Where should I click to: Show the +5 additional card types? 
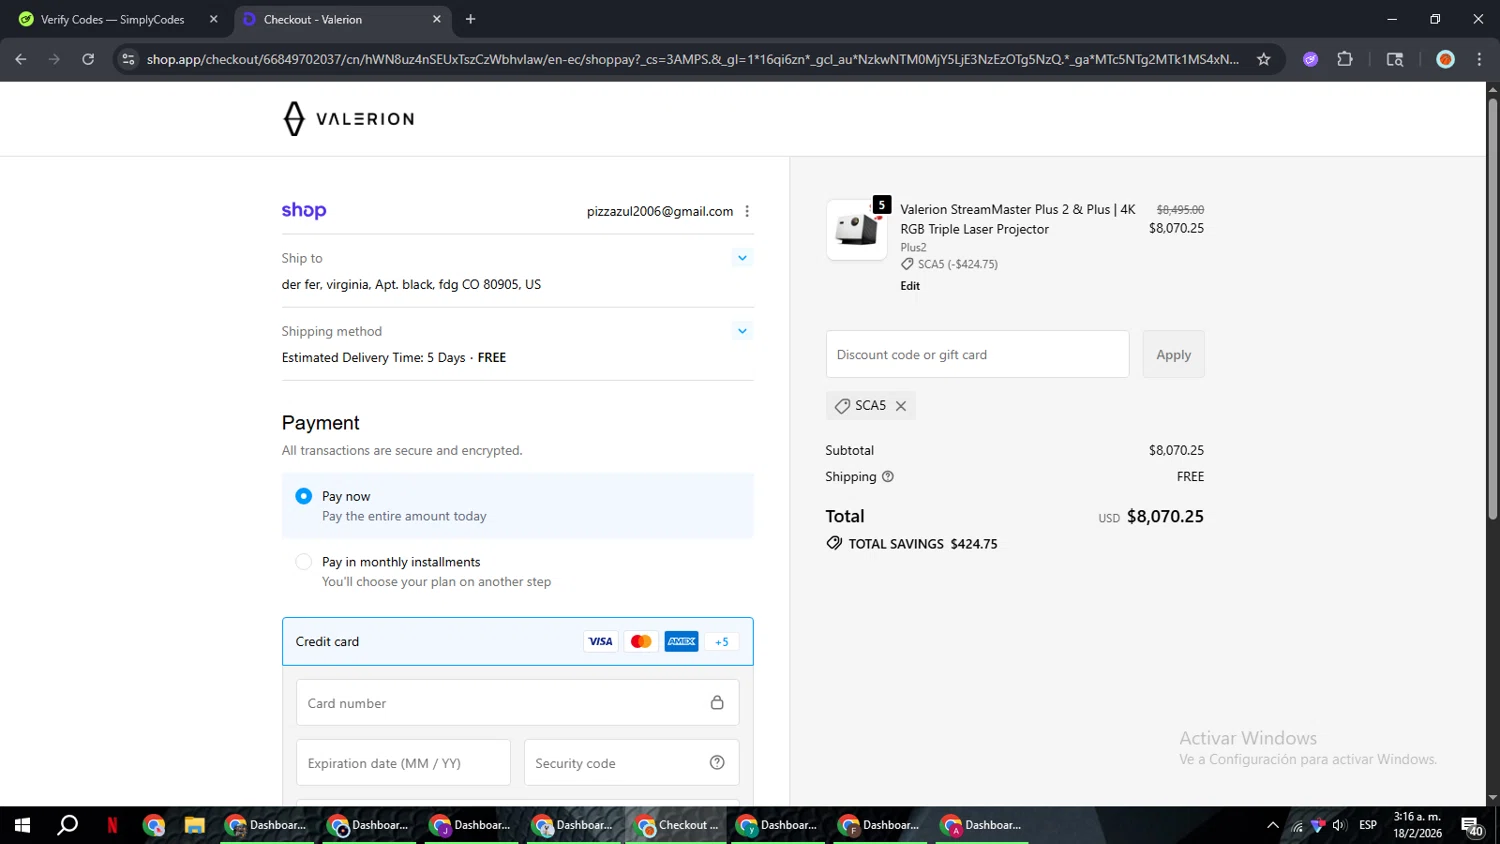pos(721,642)
